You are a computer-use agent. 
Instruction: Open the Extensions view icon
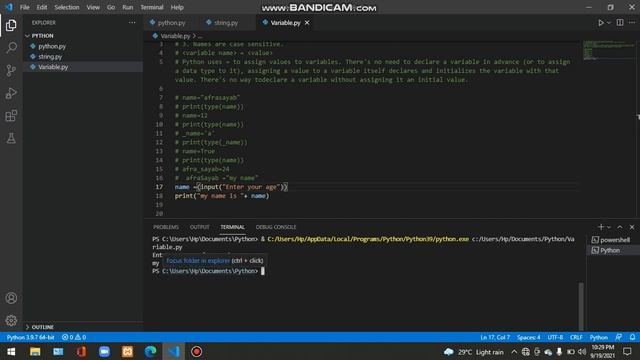(x=11, y=116)
